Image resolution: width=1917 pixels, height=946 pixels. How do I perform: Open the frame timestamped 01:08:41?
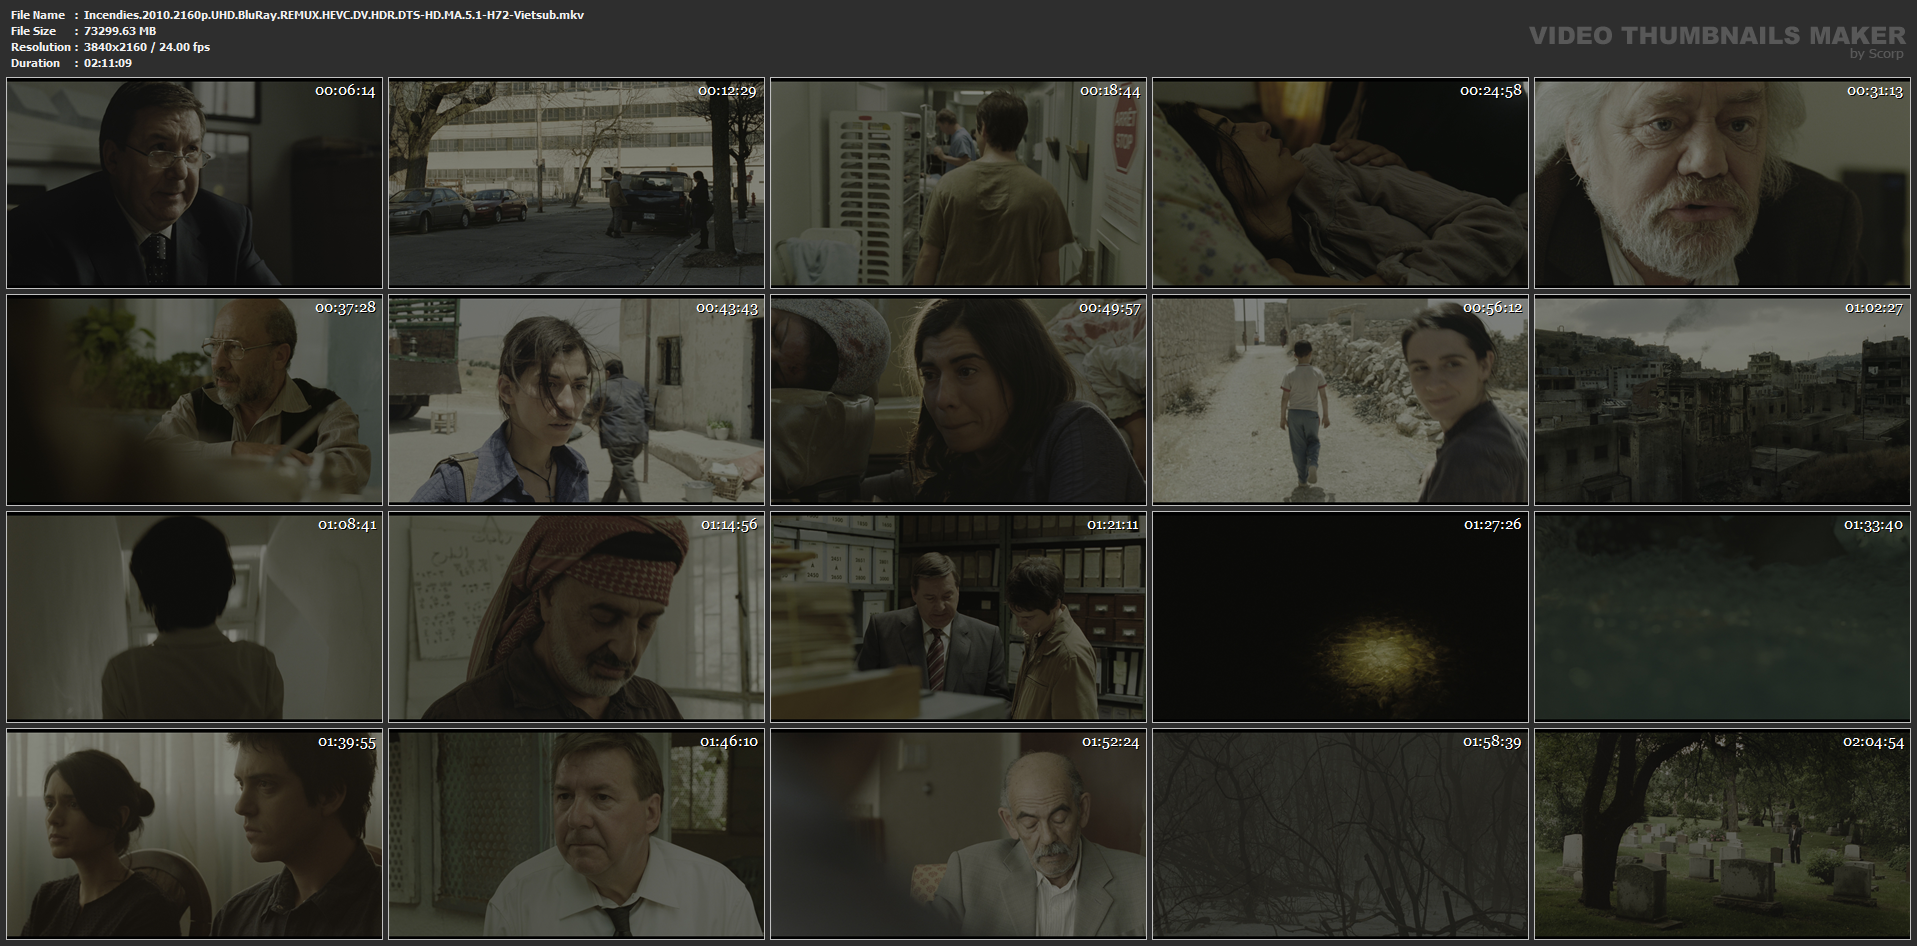click(x=194, y=617)
